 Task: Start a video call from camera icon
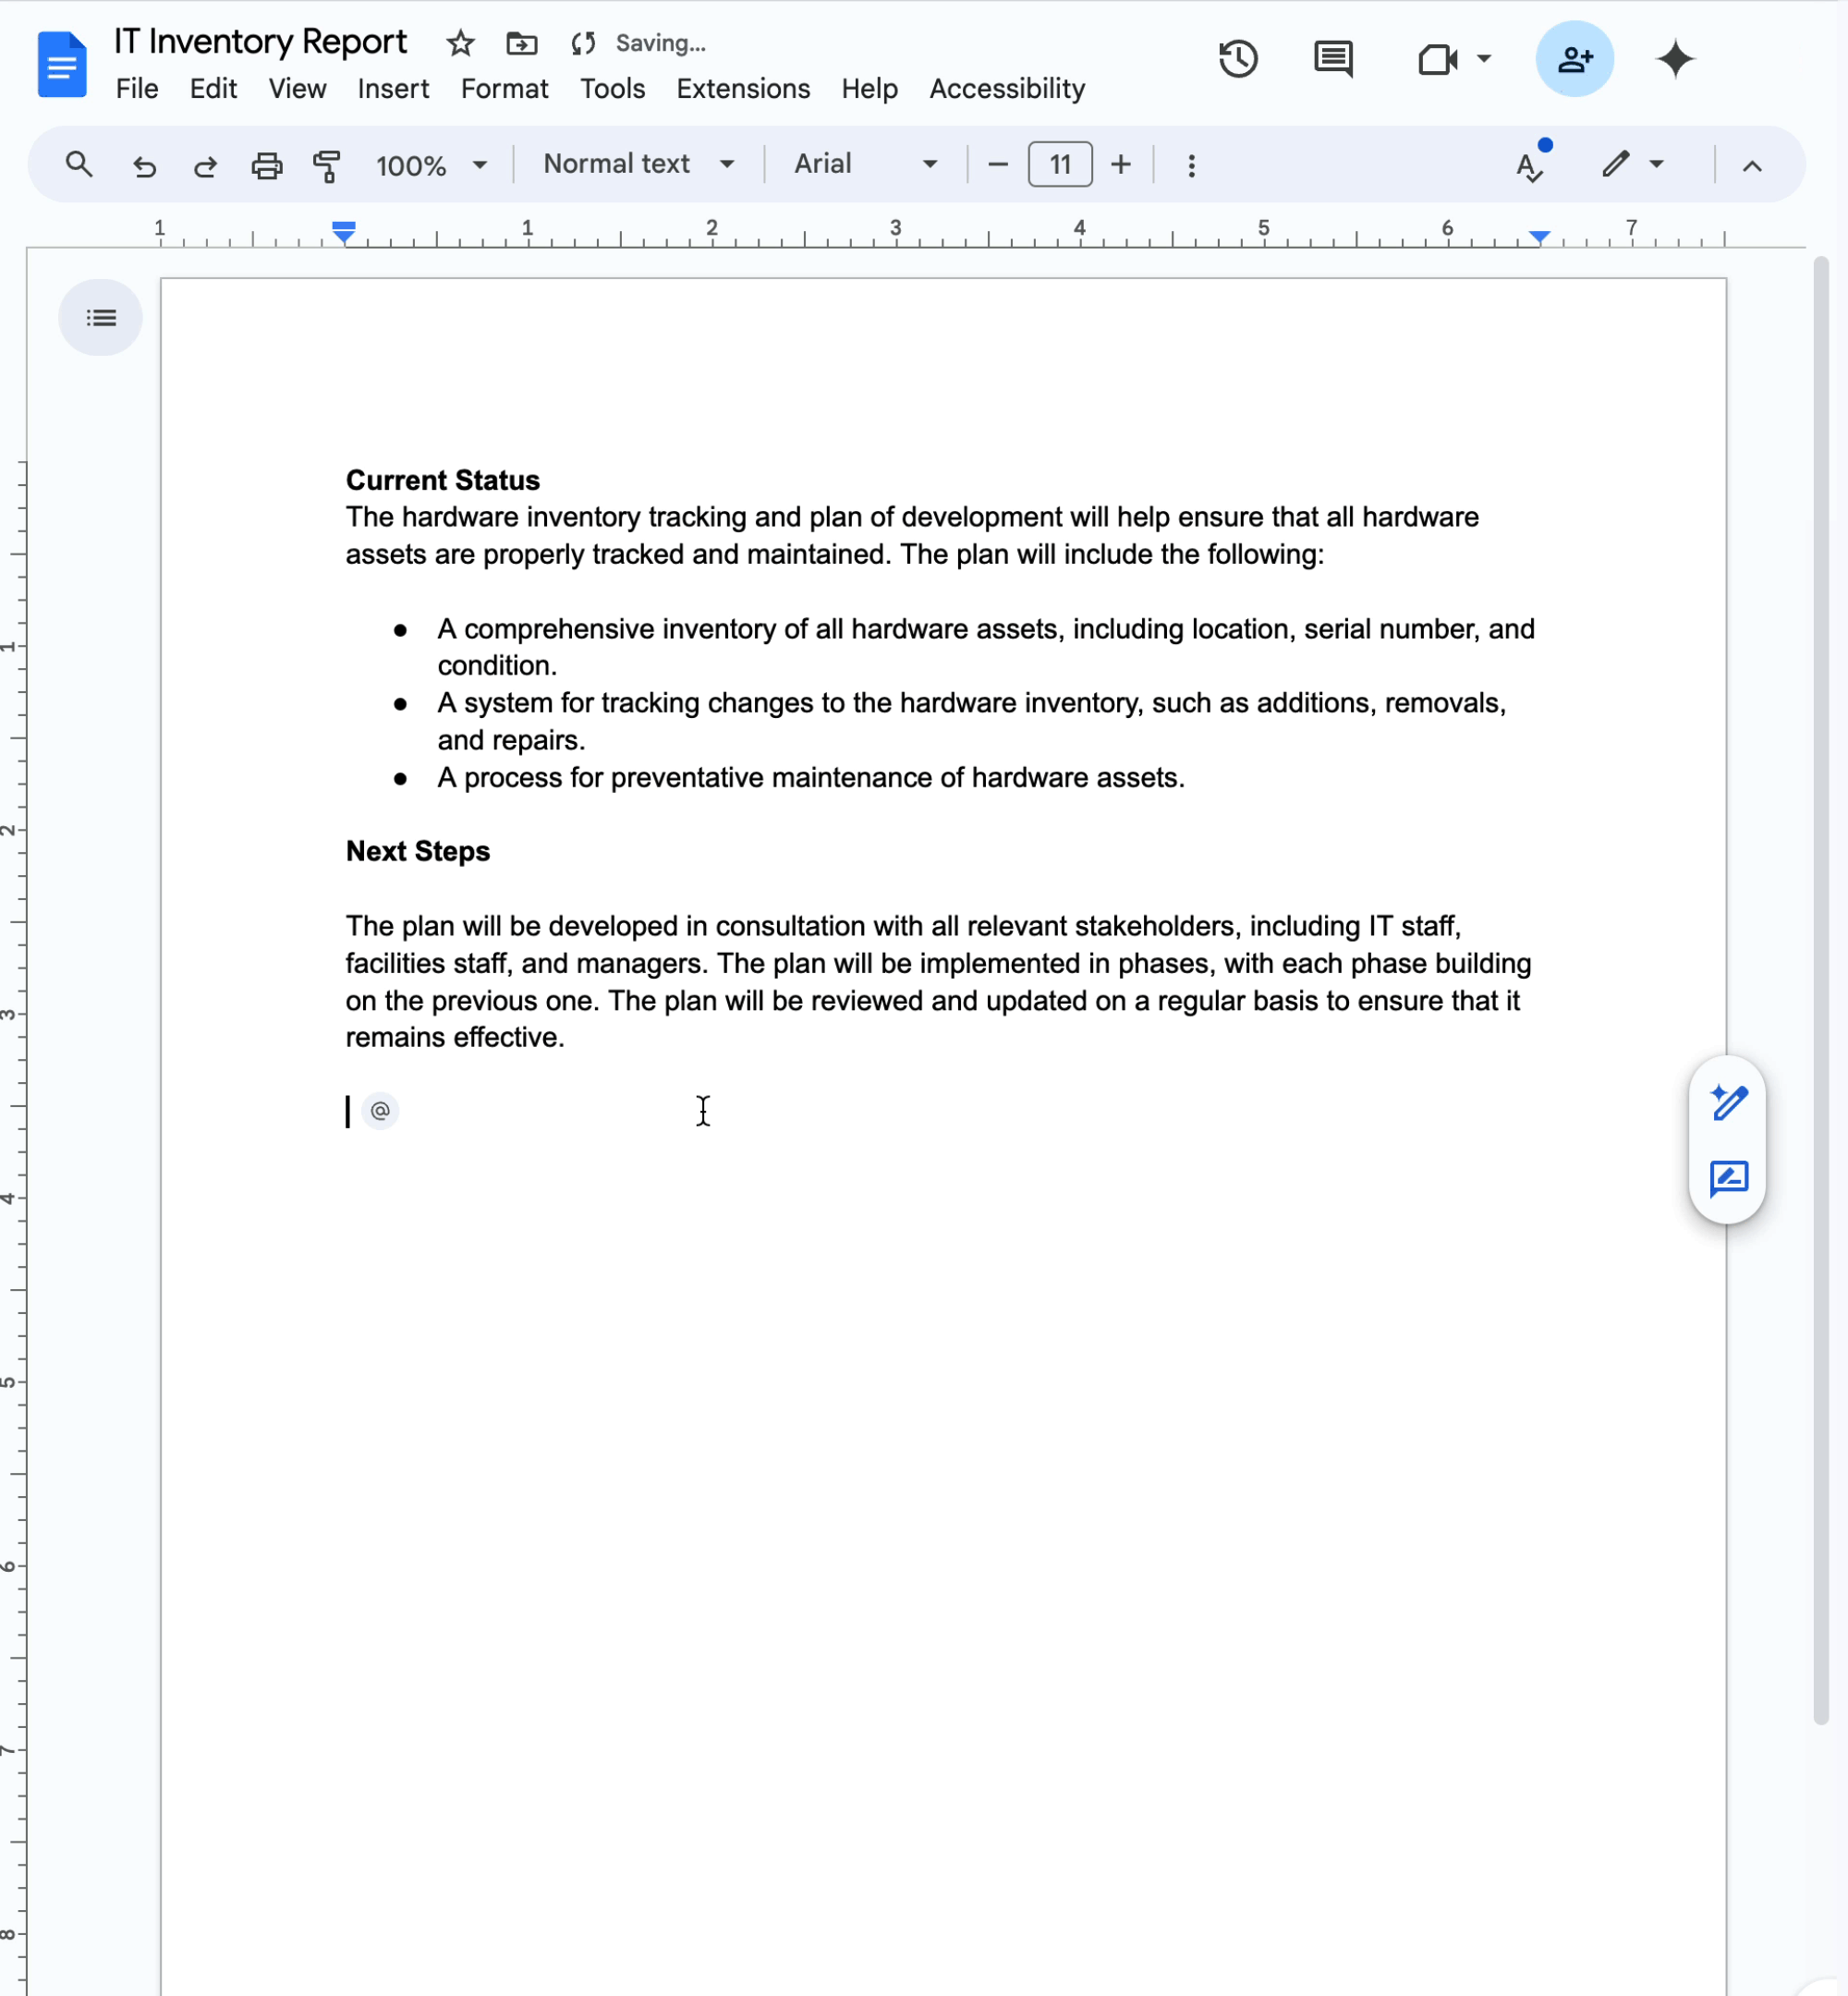1437,59
